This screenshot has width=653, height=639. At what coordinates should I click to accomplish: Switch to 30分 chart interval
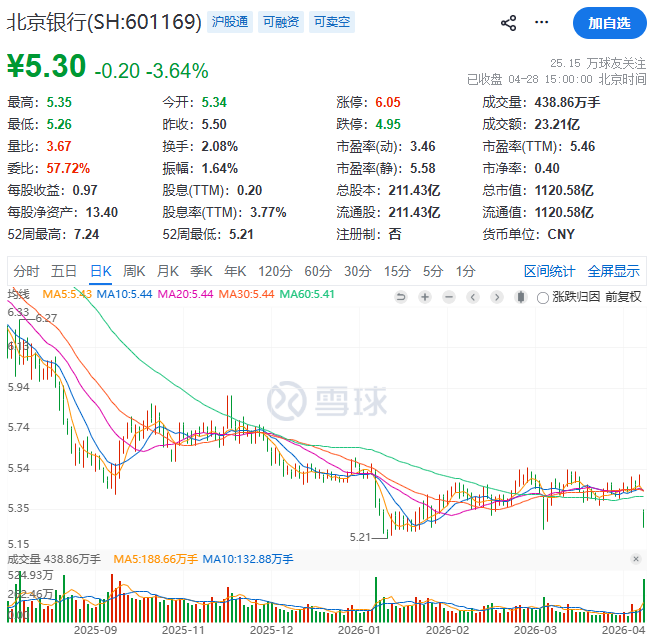[x=358, y=271]
